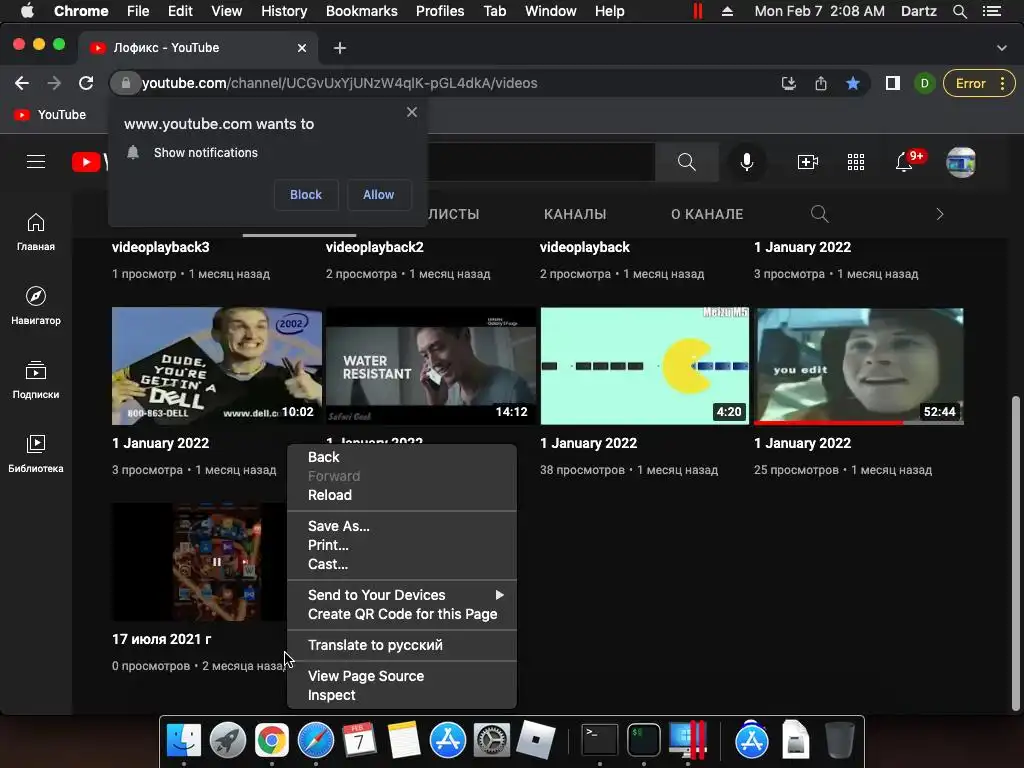Screen dimensions: 1024x768
Task: Open the videoplayback3 video title
Action: coord(161,247)
